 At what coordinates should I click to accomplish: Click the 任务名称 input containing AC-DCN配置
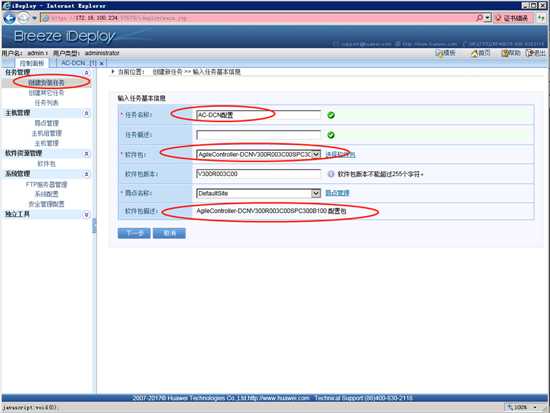259,115
